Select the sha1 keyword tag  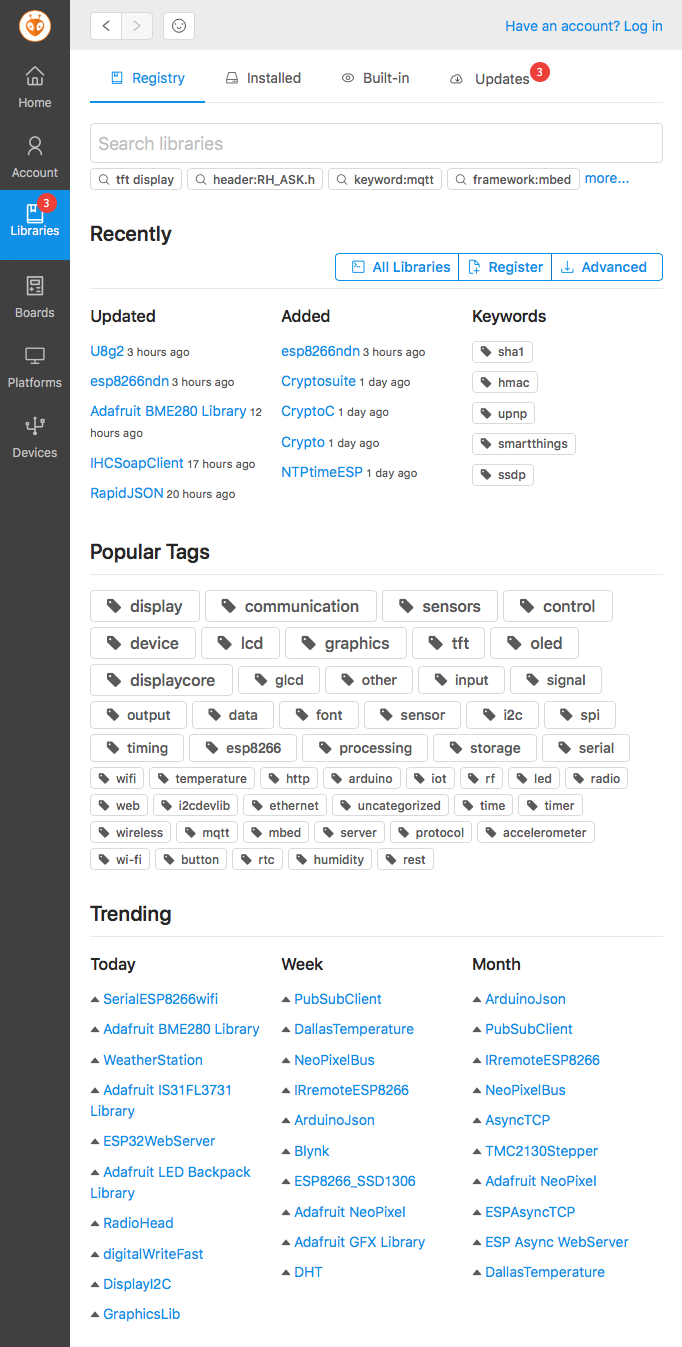[502, 351]
